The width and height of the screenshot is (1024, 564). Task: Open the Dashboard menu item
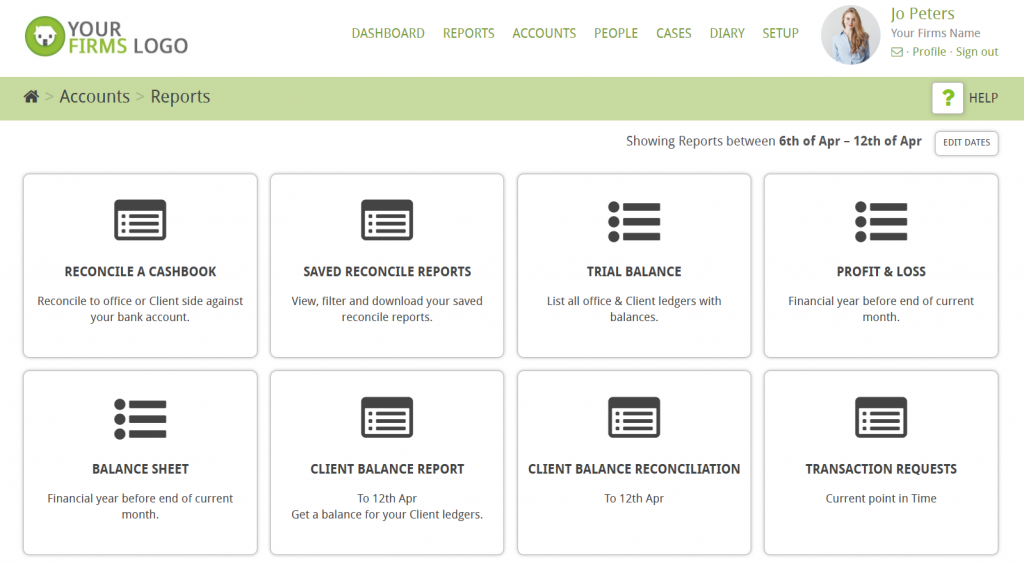[388, 33]
